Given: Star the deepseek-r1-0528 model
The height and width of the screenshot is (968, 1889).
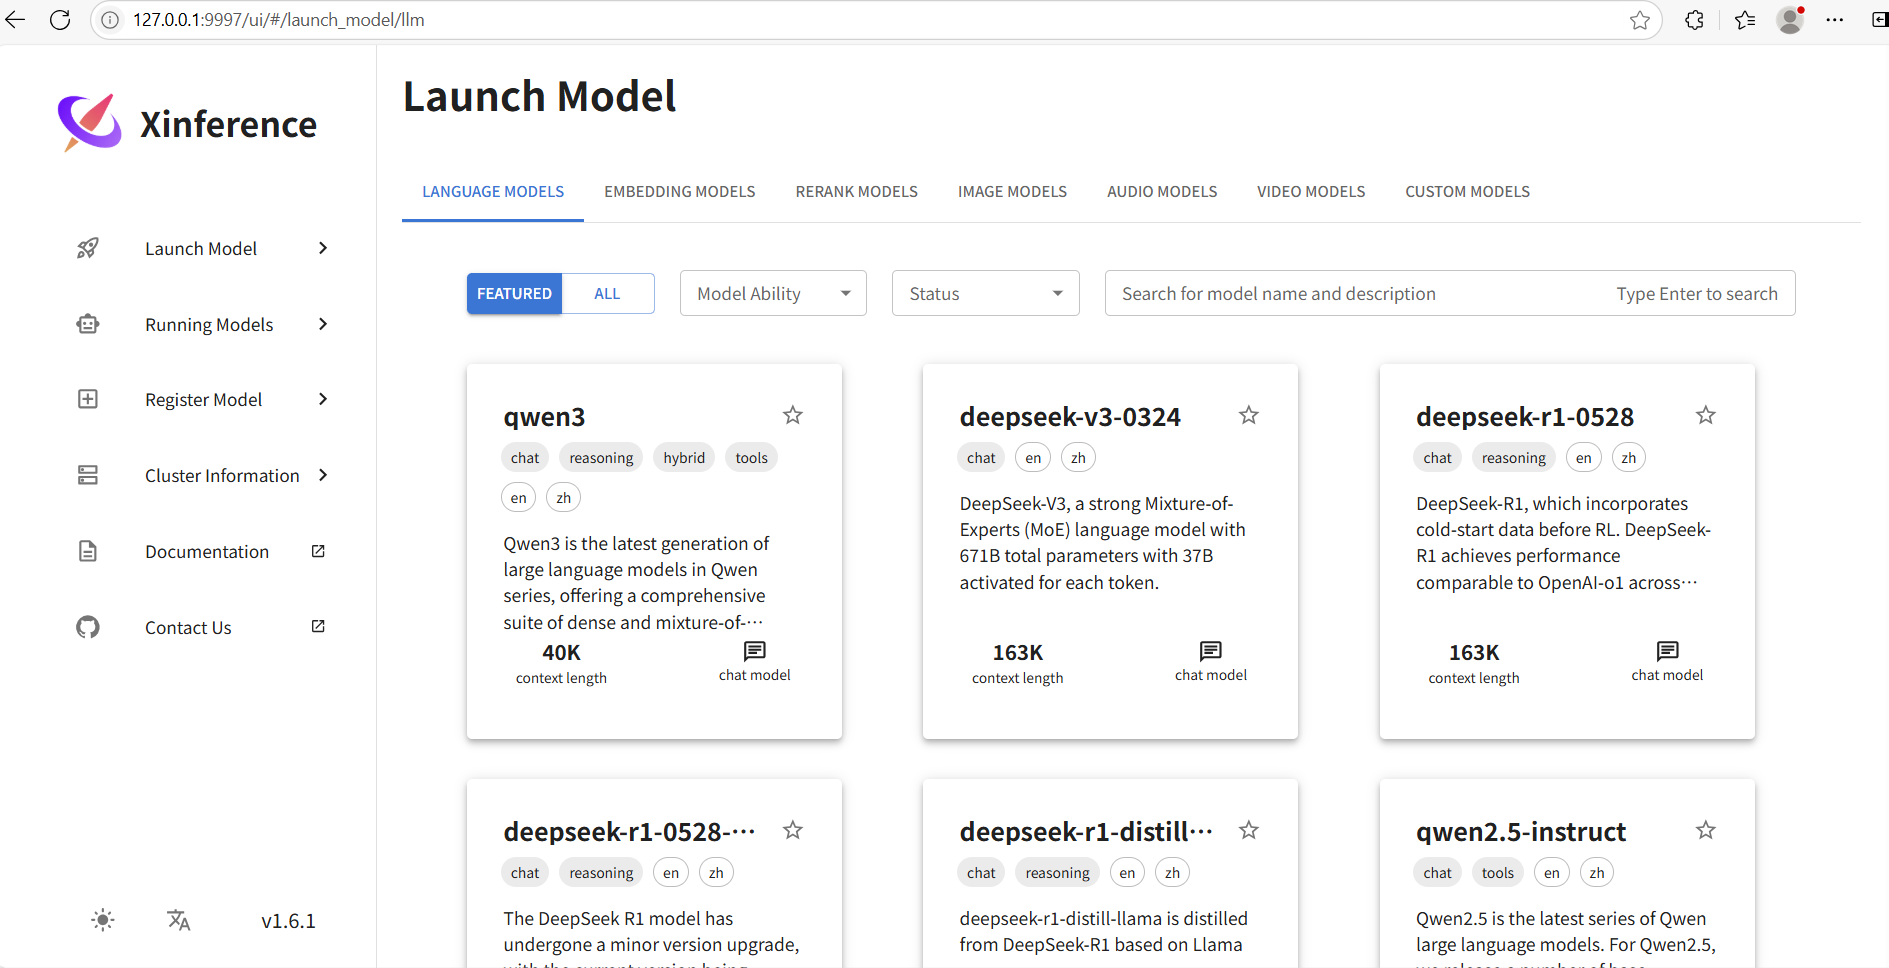Looking at the screenshot, I should click(1706, 415).
